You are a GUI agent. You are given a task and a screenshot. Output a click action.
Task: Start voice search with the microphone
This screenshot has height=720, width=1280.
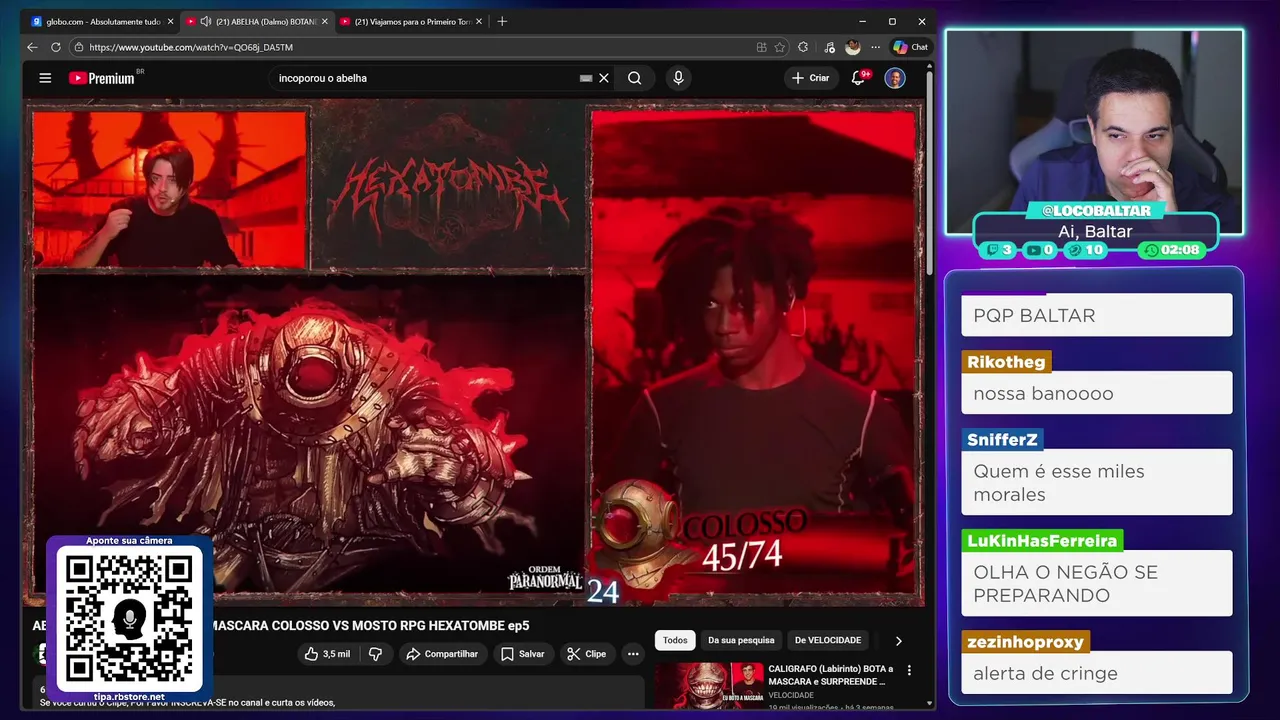tap(678, 78)
